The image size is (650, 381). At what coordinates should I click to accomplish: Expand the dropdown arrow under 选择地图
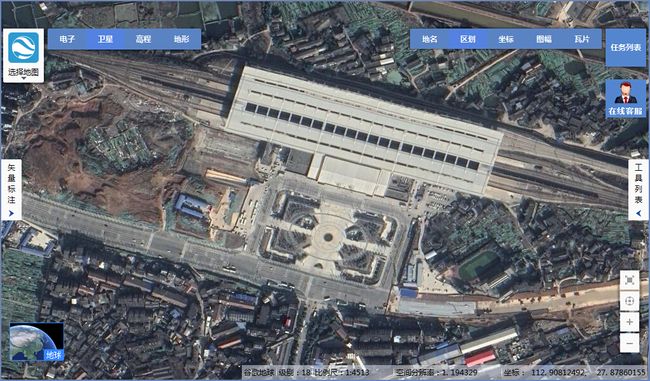(24, 79)
